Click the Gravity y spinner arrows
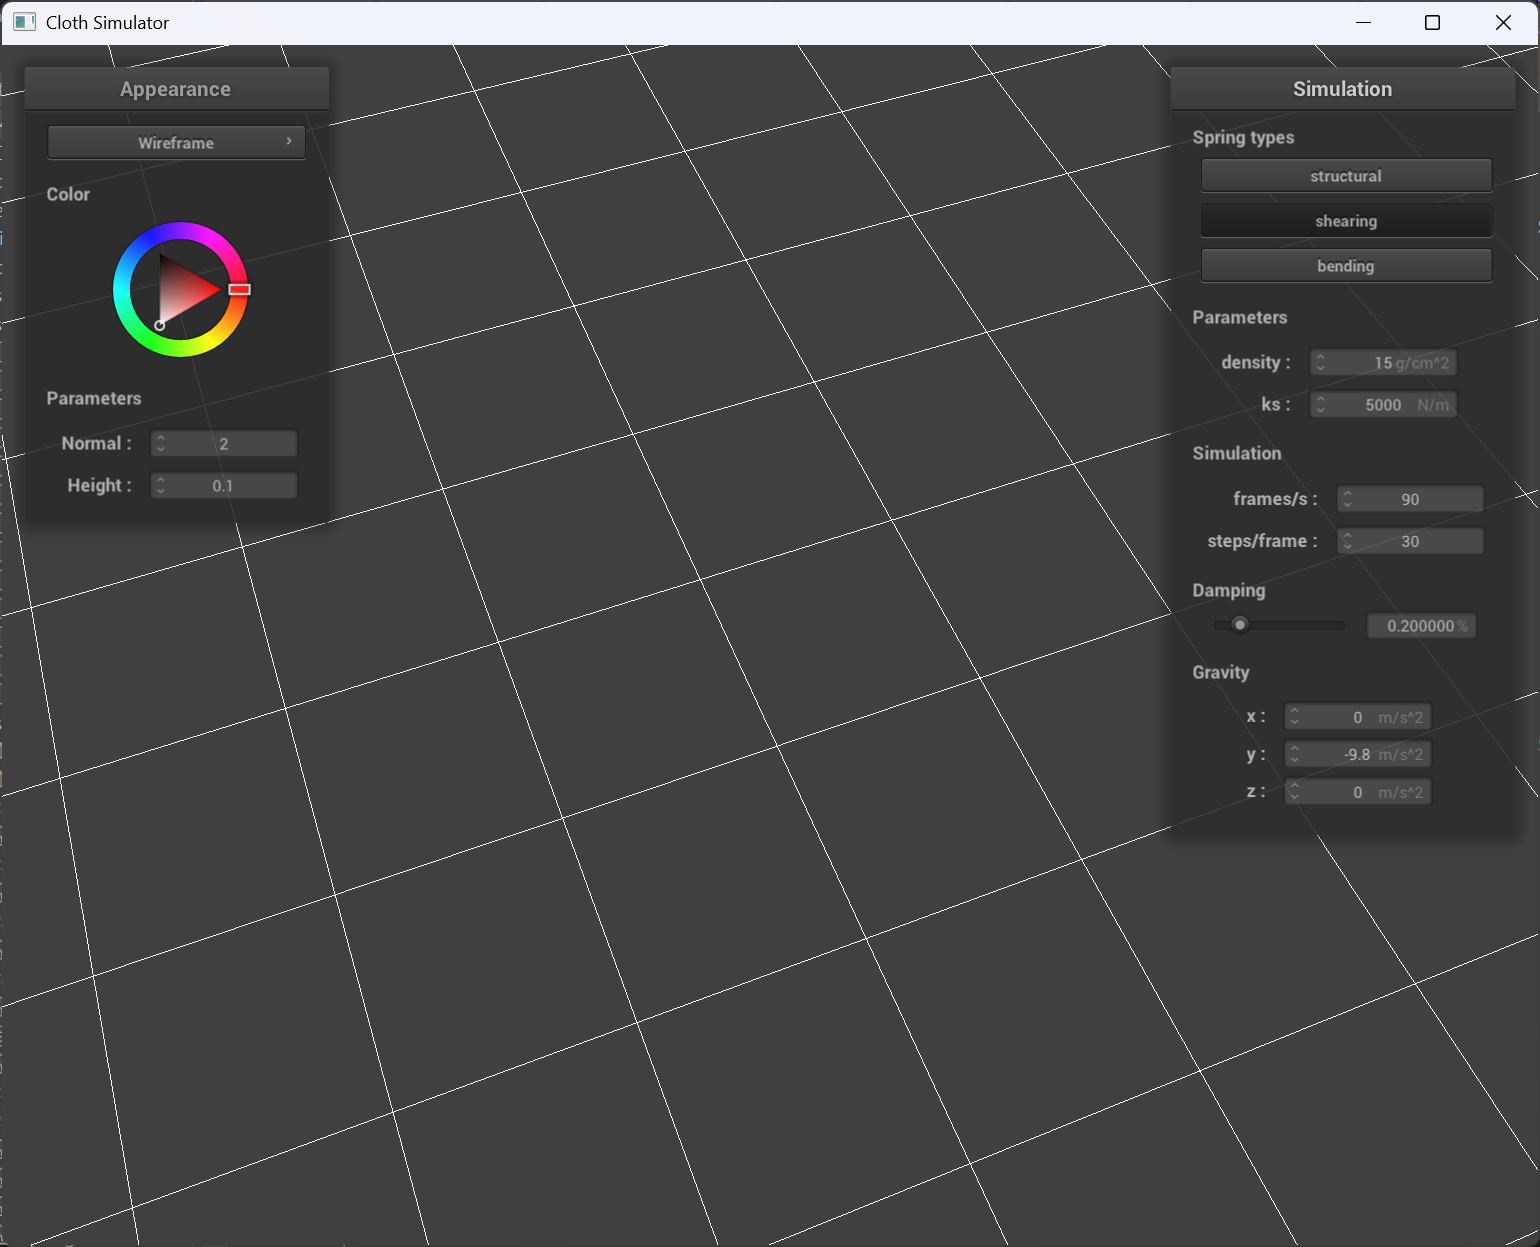Image resolution: width=1540 pixels, height=1247 pixels. tap(1294, 754)
